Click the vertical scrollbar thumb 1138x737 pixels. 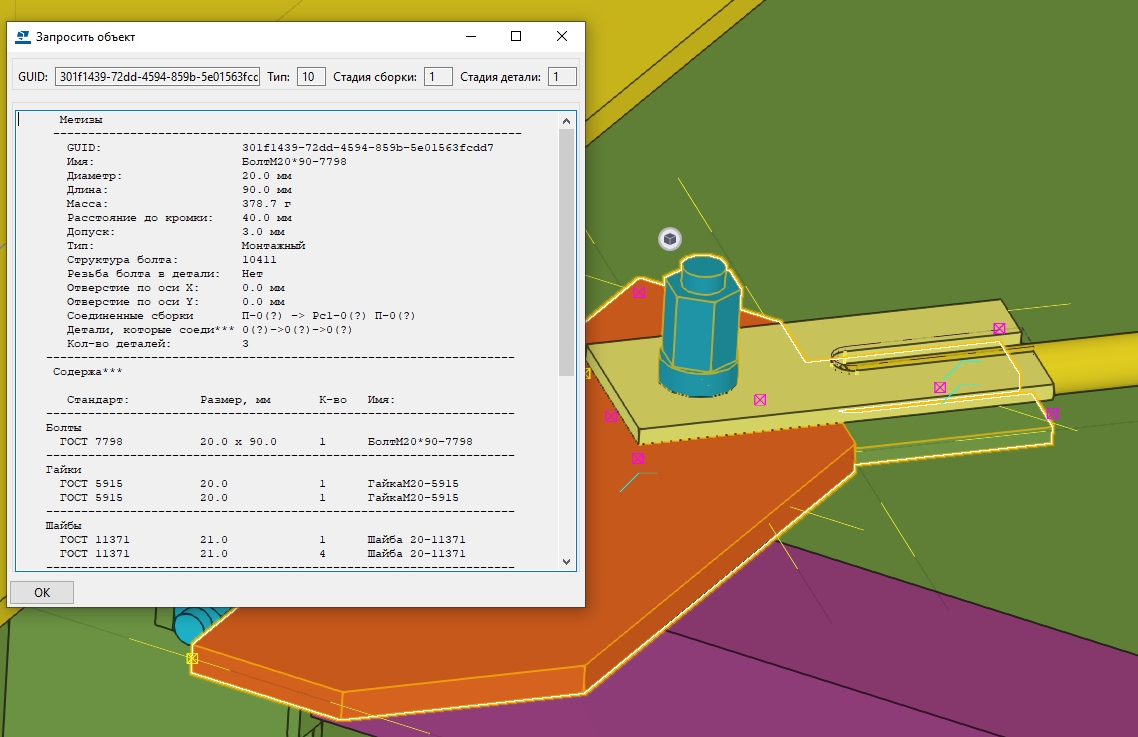pyautogui.click(x=567, y=250)
